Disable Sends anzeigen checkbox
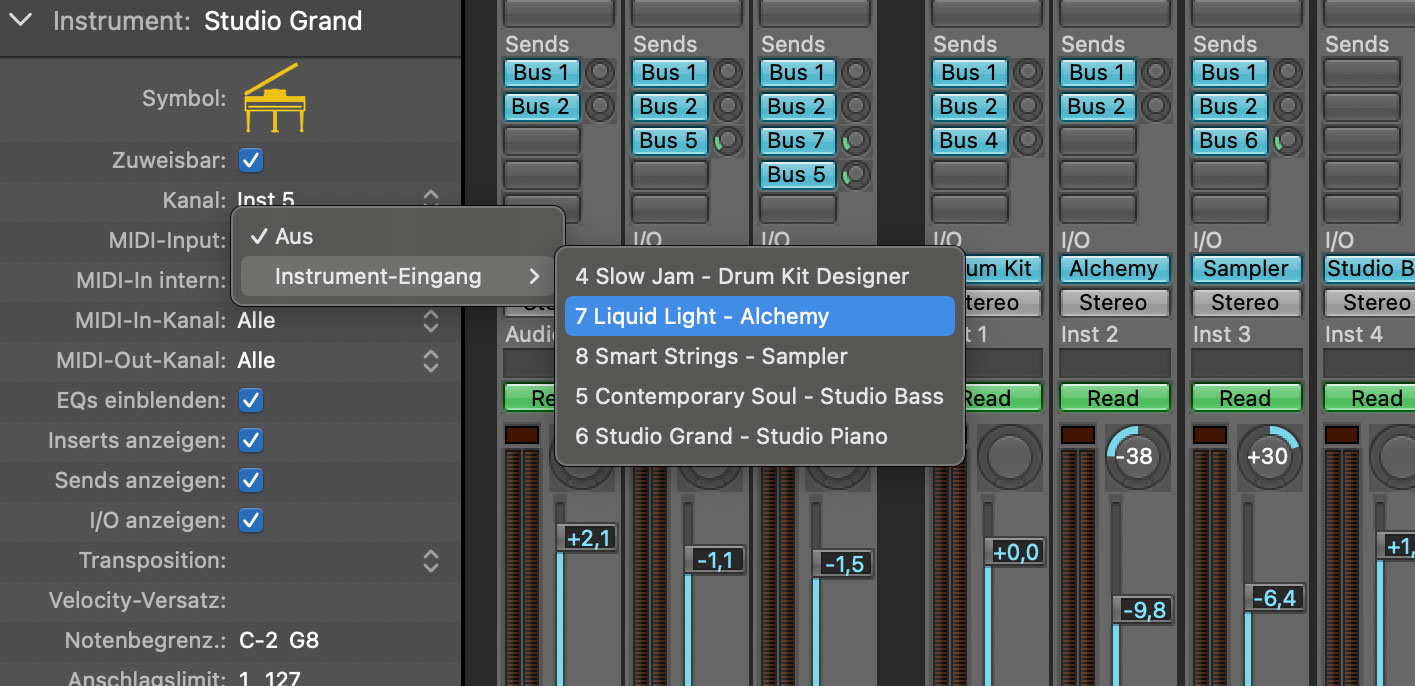Viewport: 1415px width, 686px height. tap(251, 480)
